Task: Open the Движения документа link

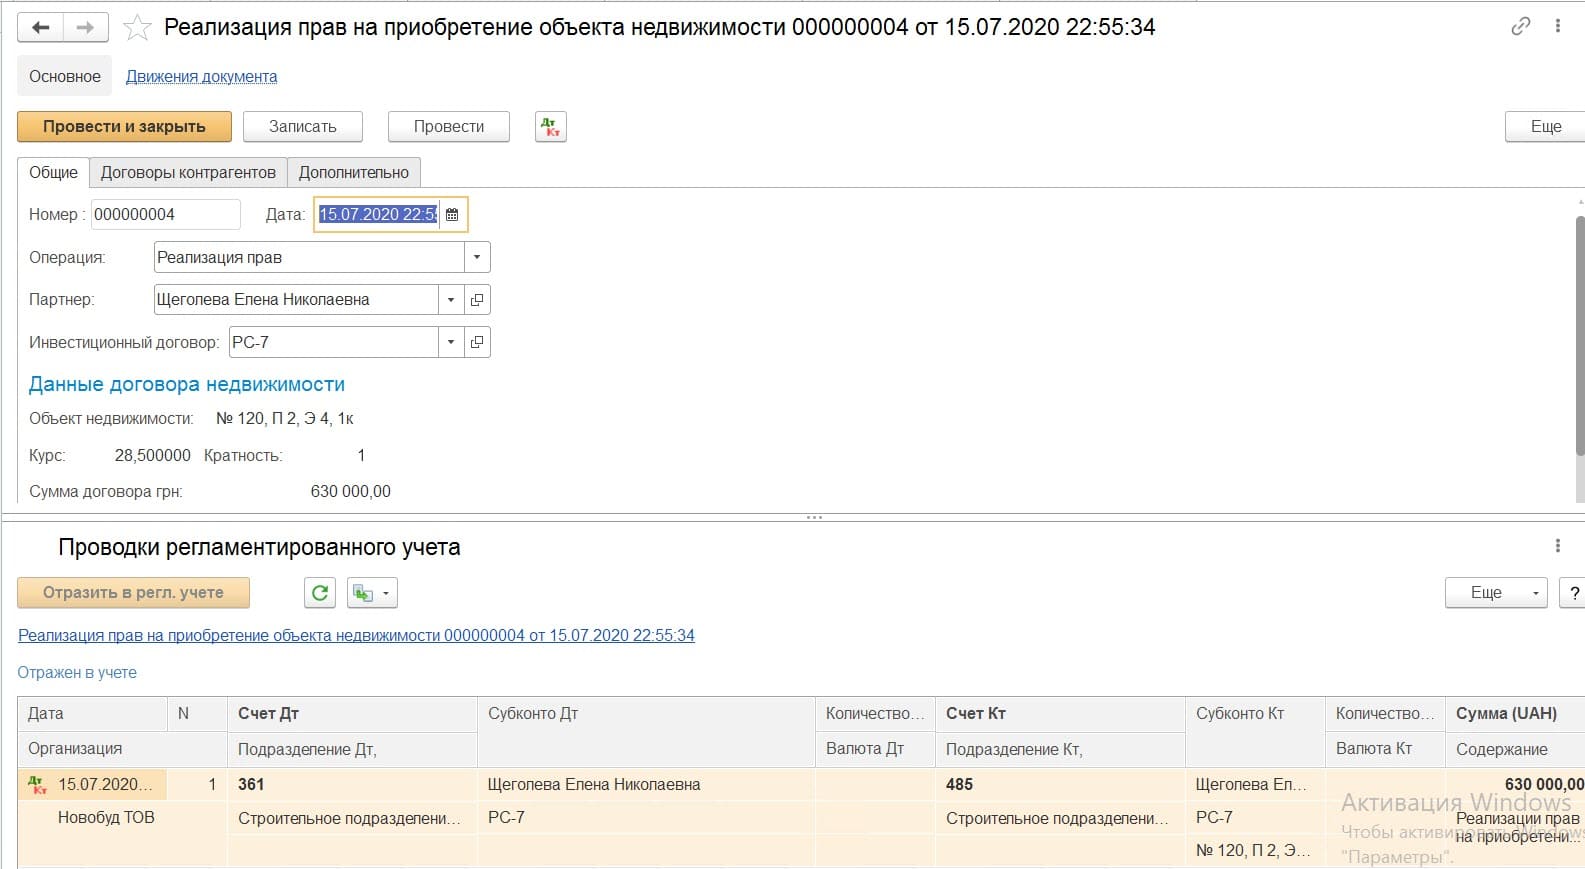Action: point(201,77)
